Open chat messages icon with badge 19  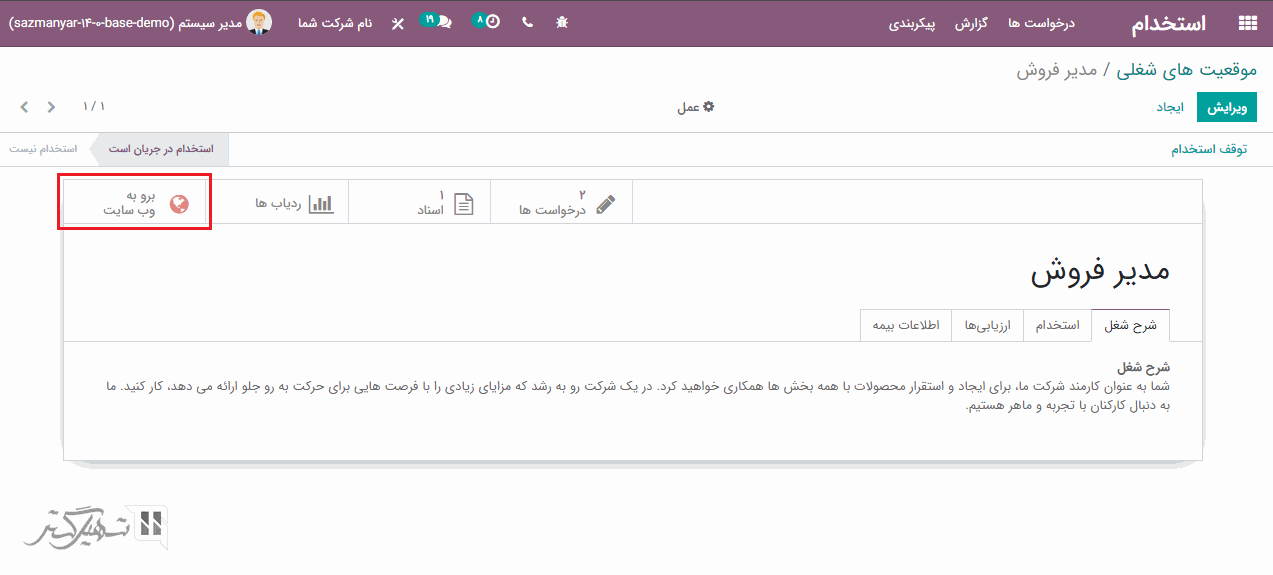pos(437,21)
